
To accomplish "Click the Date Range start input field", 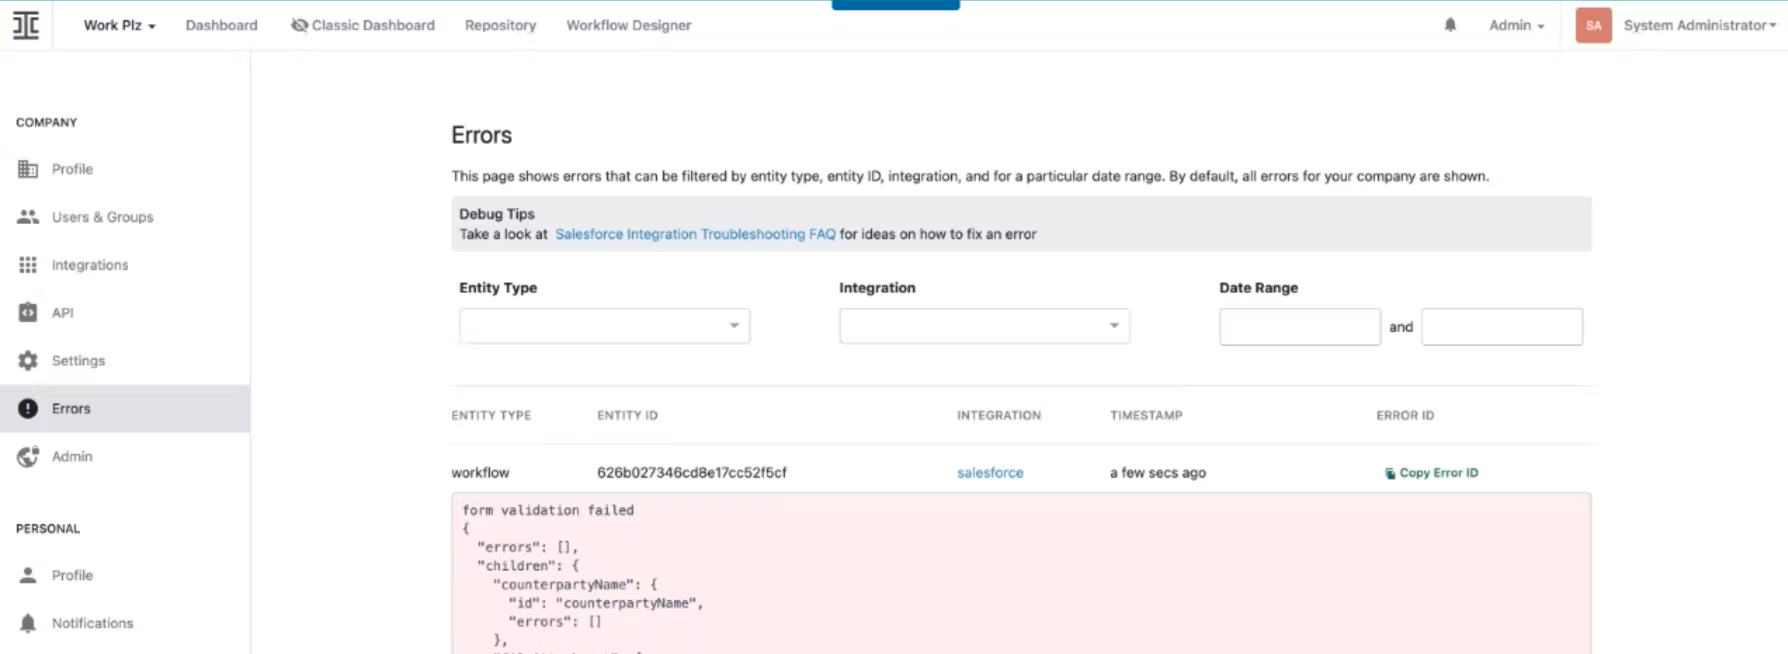I will pyautogui.click(x=1299, y=327).
